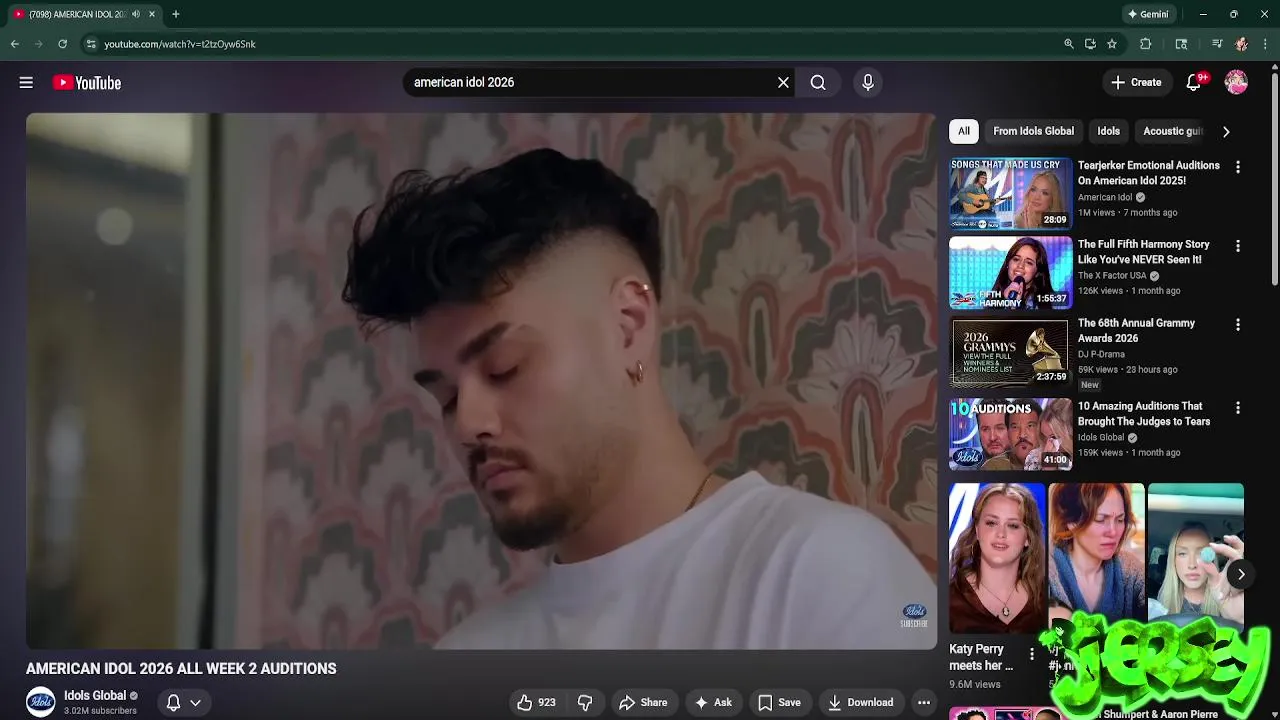
Task: Reload the page
Action: [x=62, y=44]
